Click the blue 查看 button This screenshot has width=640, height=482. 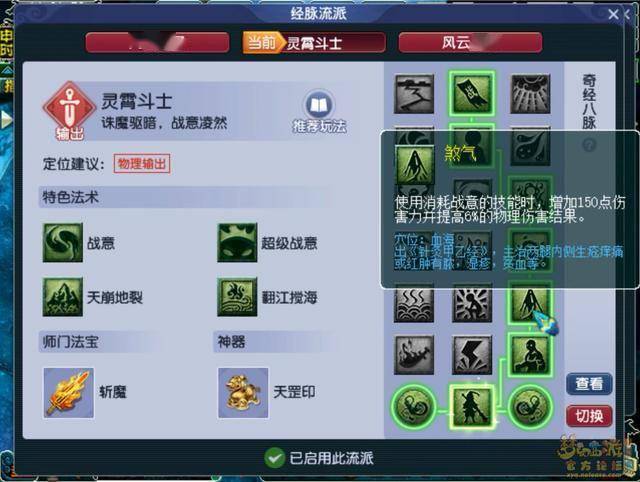point(589,384)
